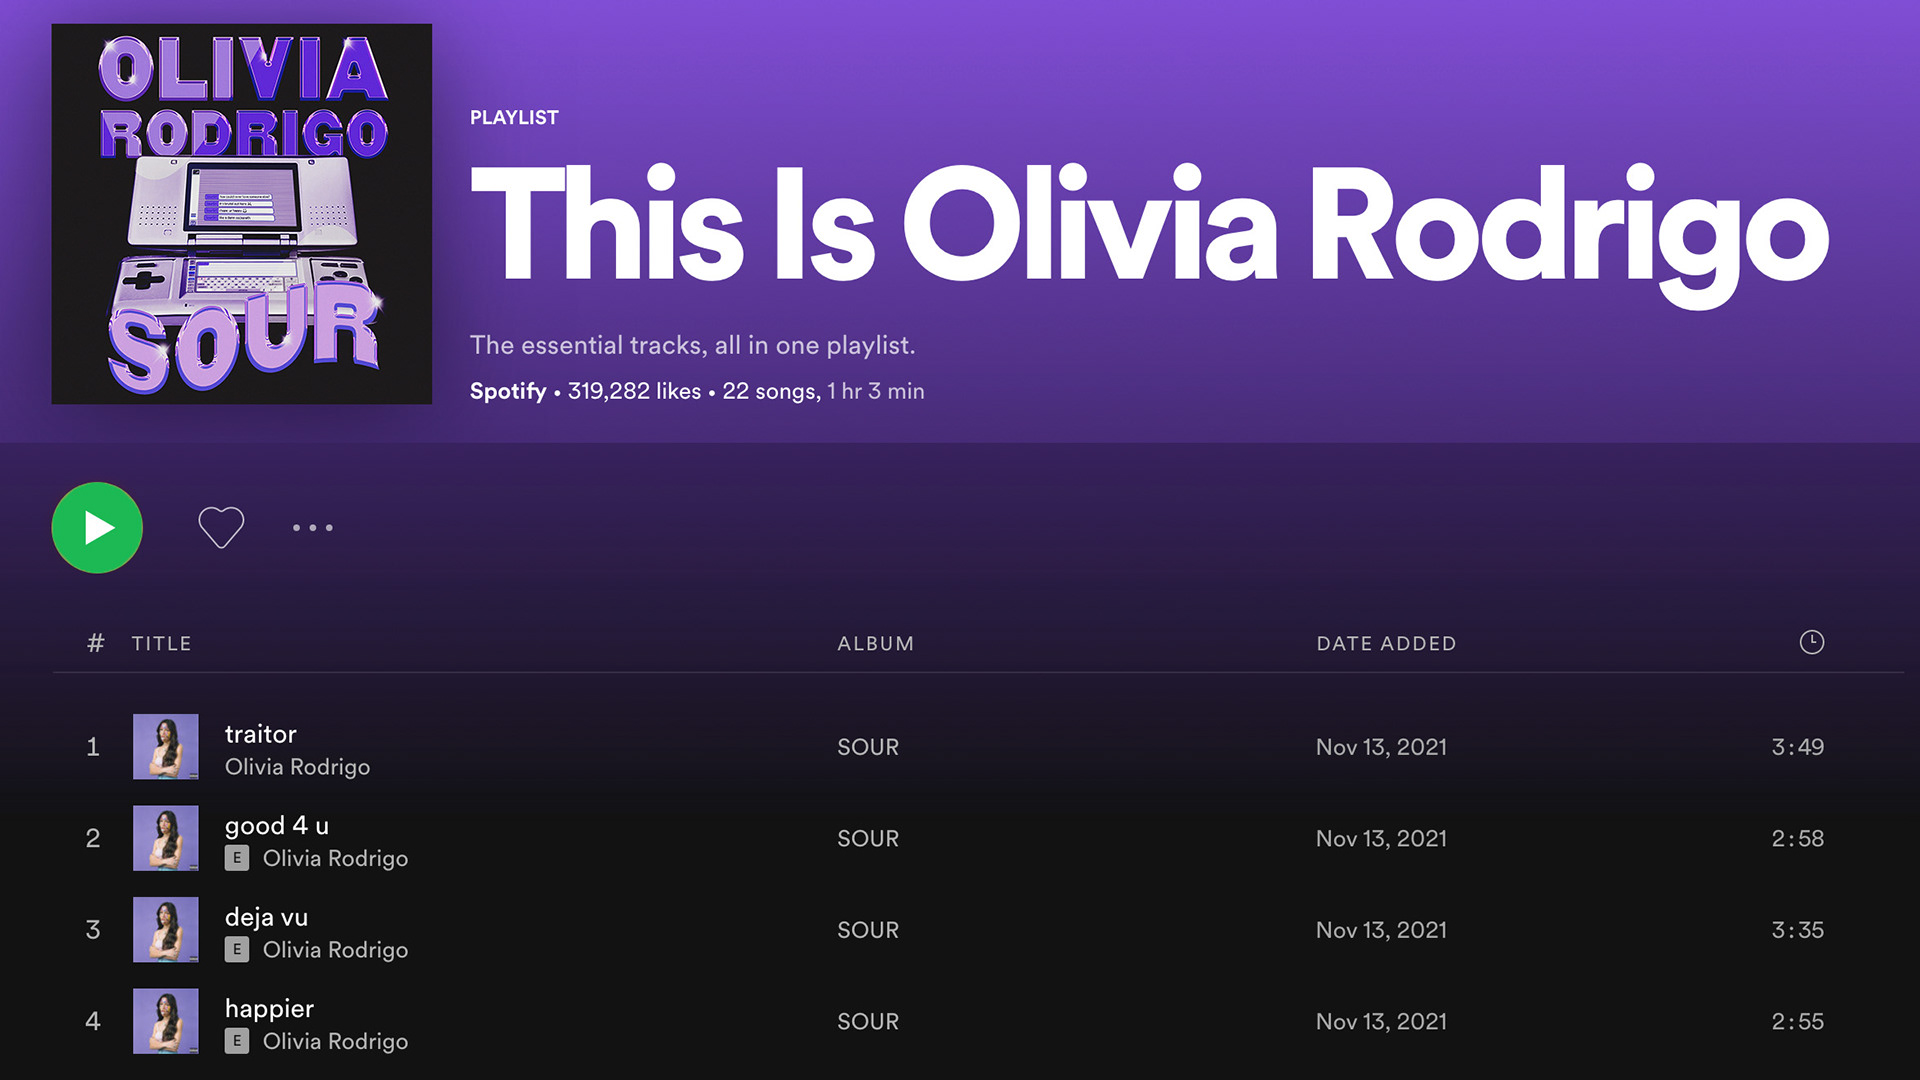Sort by the DATE ADDED column header
The width and height of the screenshot is (1920, 1080).
1386,643
